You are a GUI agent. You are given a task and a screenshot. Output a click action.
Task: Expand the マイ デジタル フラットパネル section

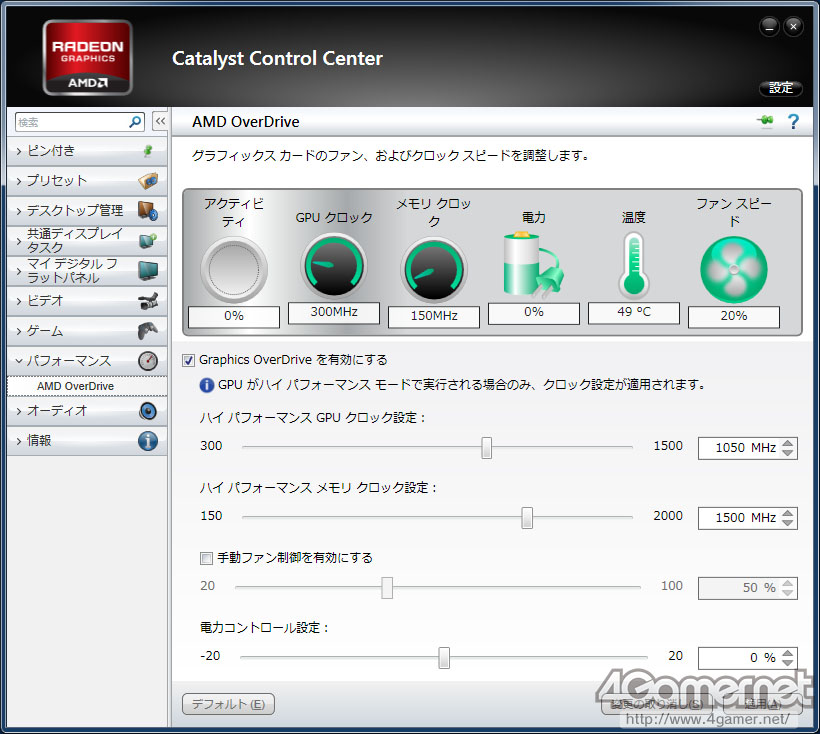tap(19, 271)
